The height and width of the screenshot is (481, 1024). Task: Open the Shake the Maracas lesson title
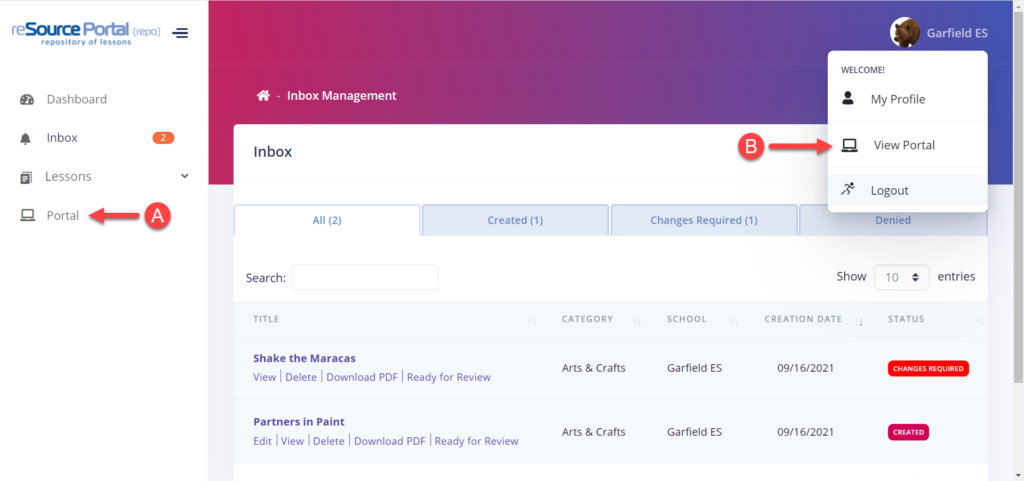point(304,358)
